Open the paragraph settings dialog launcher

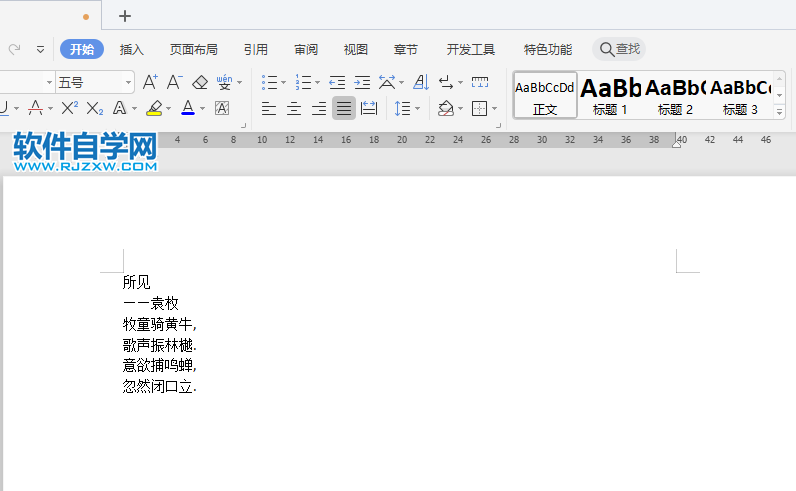click(499, 125)
